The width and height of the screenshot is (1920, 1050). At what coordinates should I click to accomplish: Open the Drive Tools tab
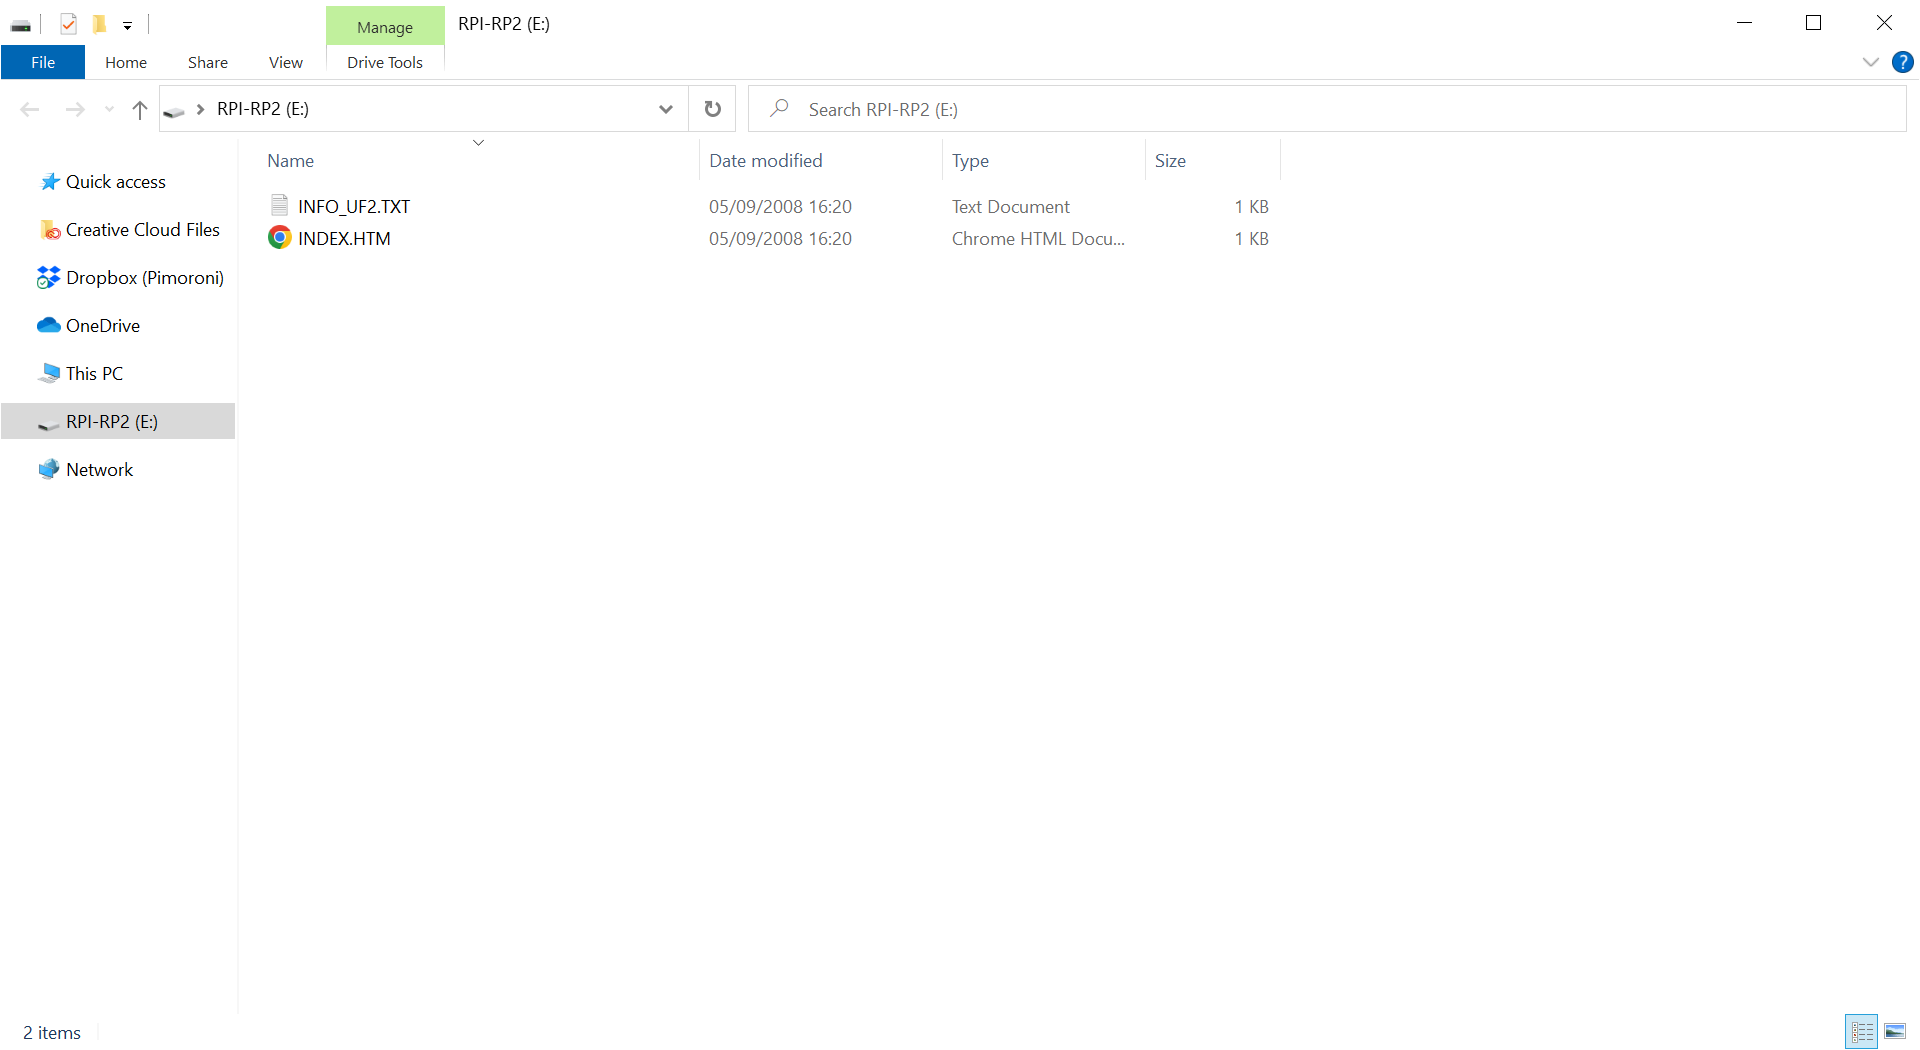tap(384, 62)
